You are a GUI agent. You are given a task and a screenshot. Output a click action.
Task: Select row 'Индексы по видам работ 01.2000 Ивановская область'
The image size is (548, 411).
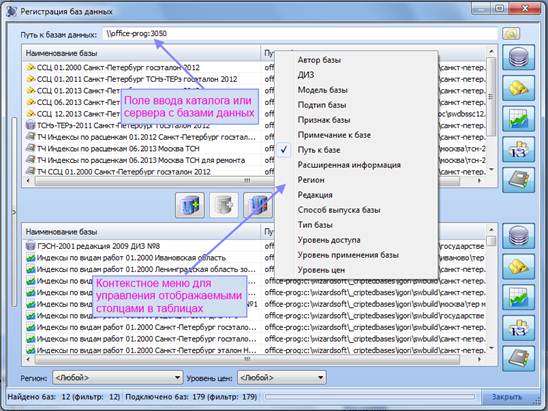pos(141,258)
